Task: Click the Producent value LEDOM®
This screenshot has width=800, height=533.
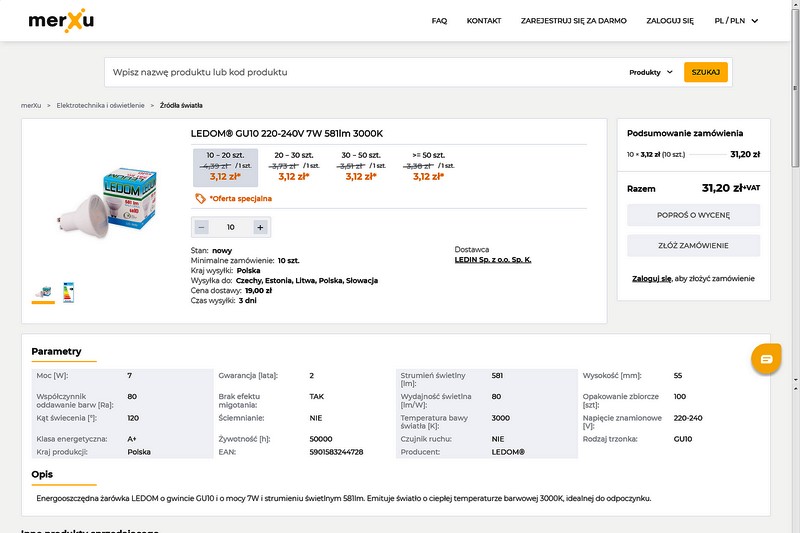Action: 508,452
